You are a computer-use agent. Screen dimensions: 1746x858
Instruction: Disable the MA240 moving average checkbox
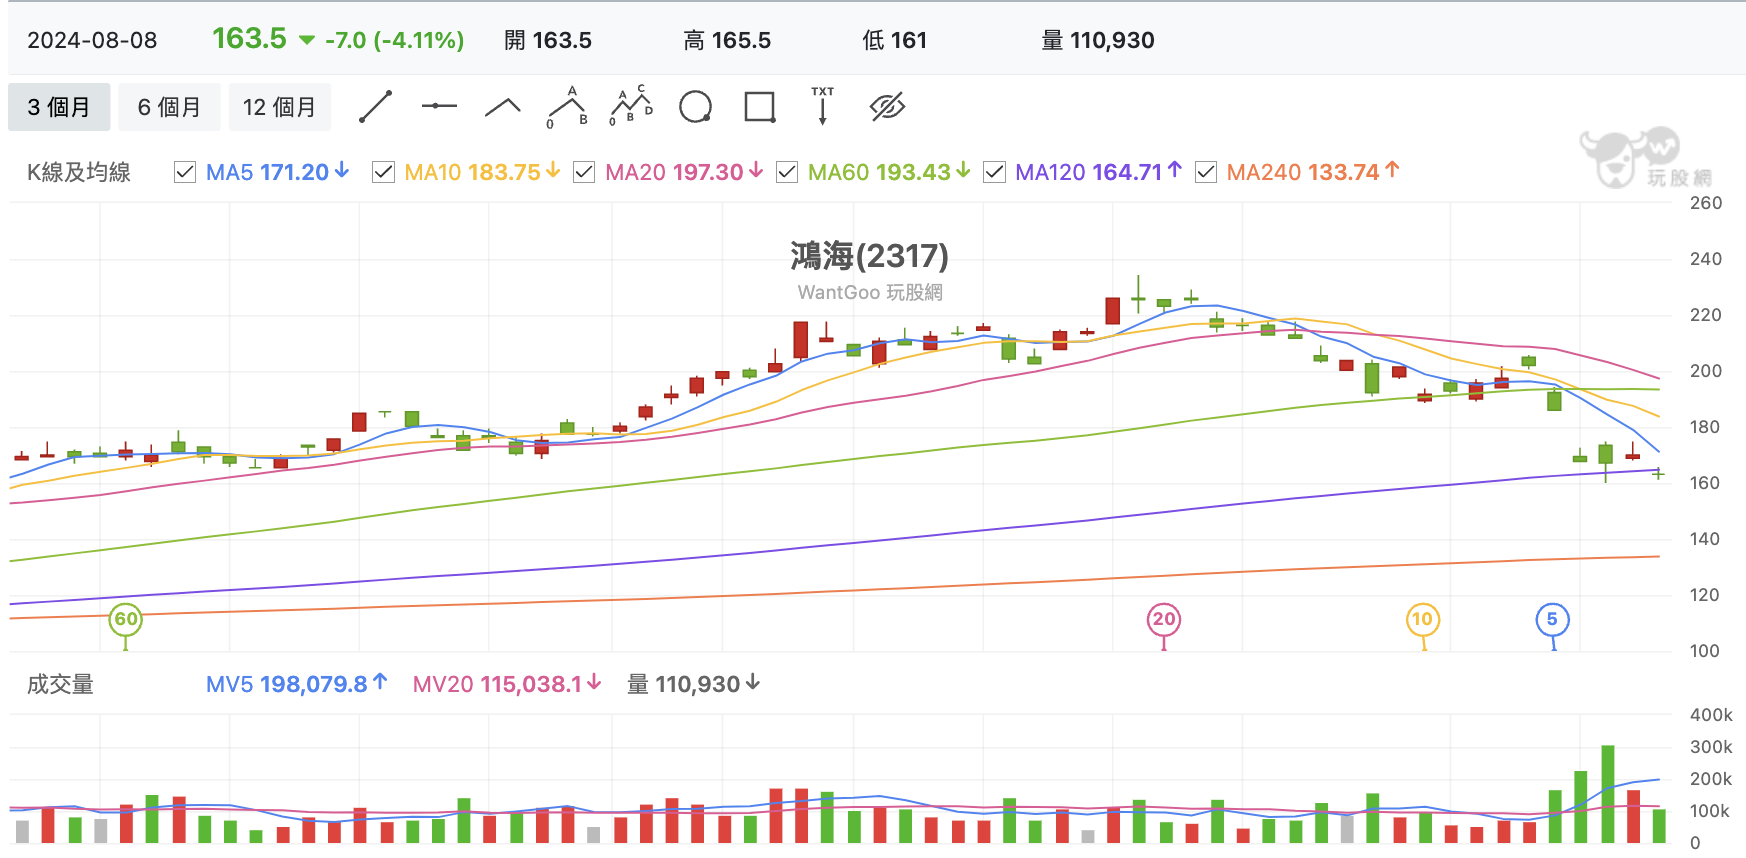(1206, 172)
